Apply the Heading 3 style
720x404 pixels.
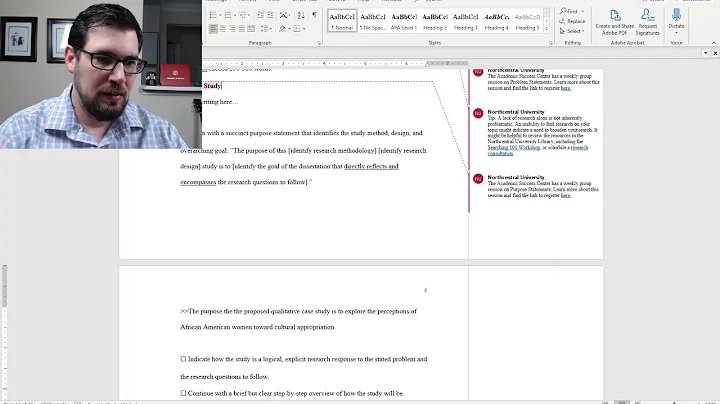click(x=466, y=21)
